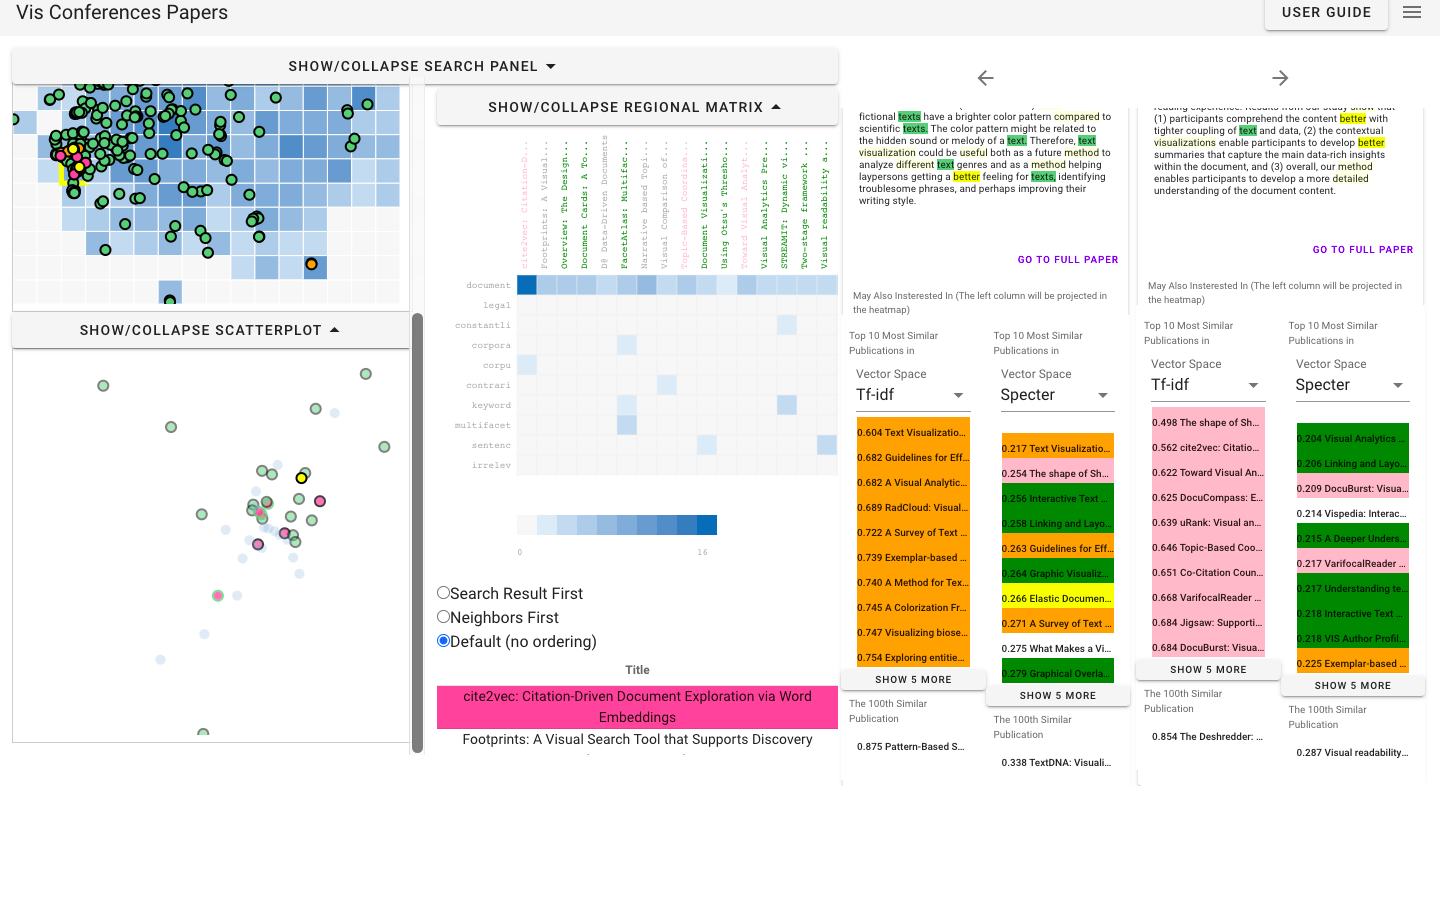This screenshot has height=900, width=1440.
Task: Open 0.854 The Deshredder 100th publication
Action: click(1208, 737)
